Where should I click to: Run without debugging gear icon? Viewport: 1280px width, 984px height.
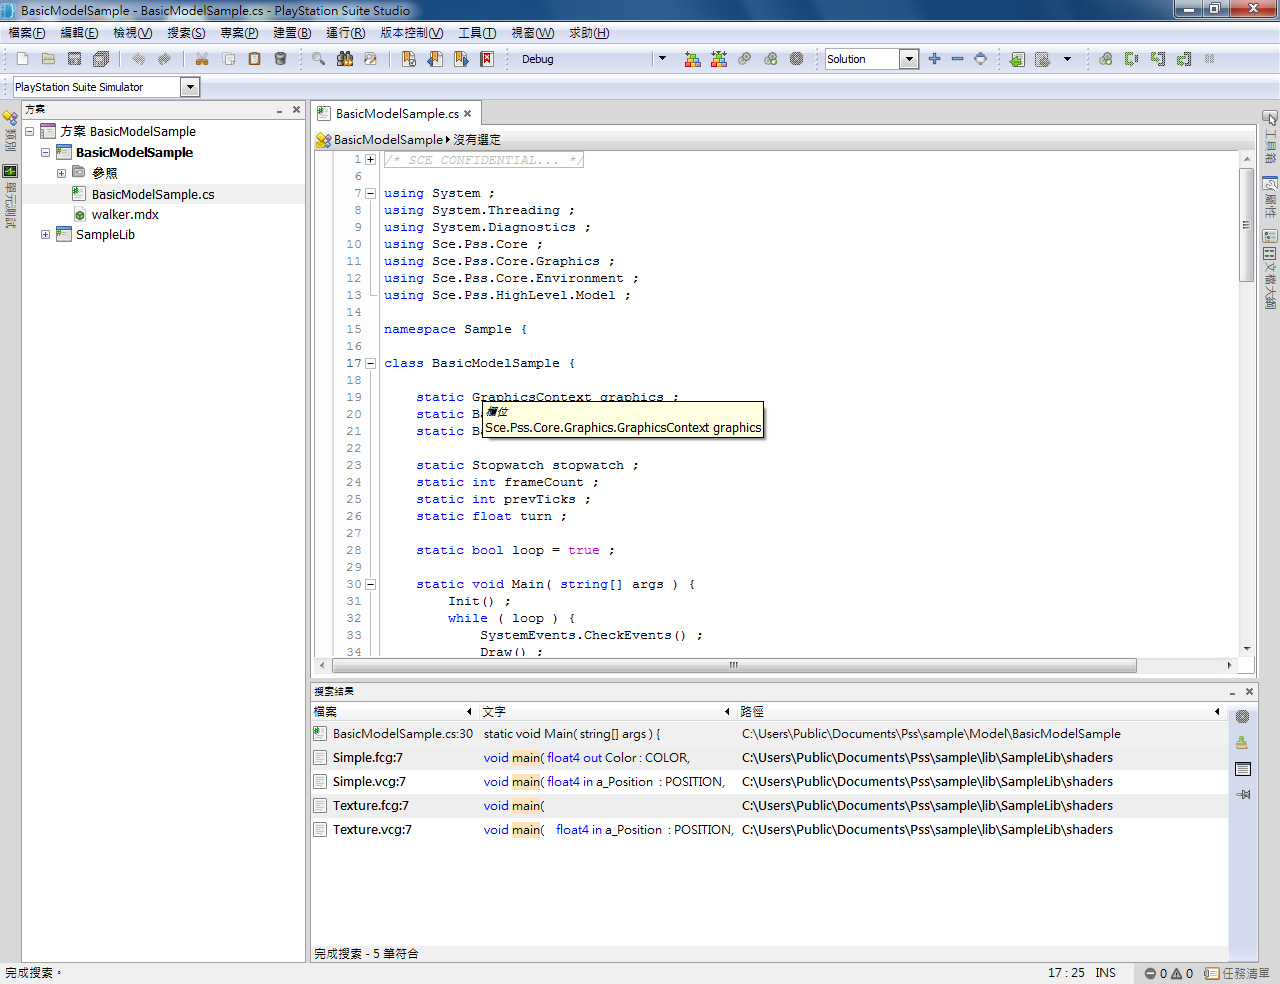pyautogui.click(x=744, y=59)
